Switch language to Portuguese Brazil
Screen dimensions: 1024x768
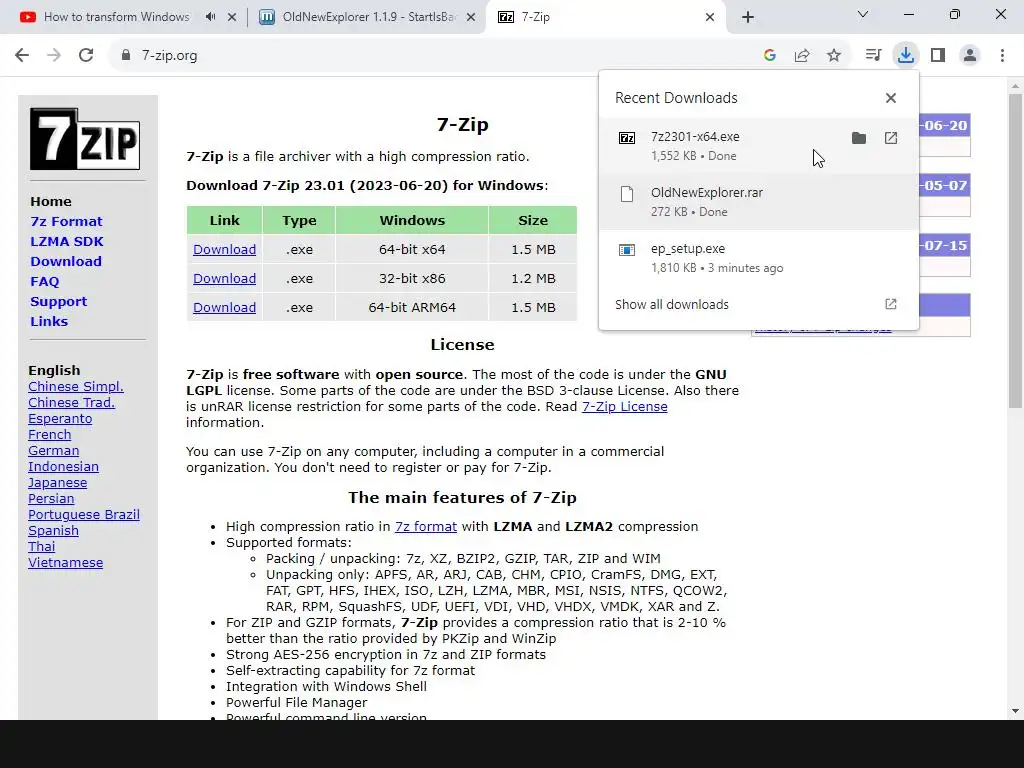84,515
